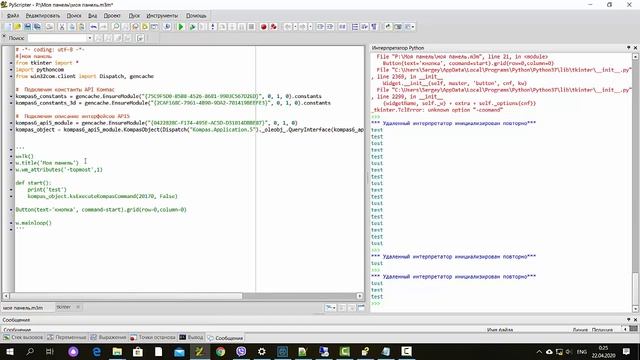
Task: Open the Windows Start menu
Action: click(x=10, y=351)
